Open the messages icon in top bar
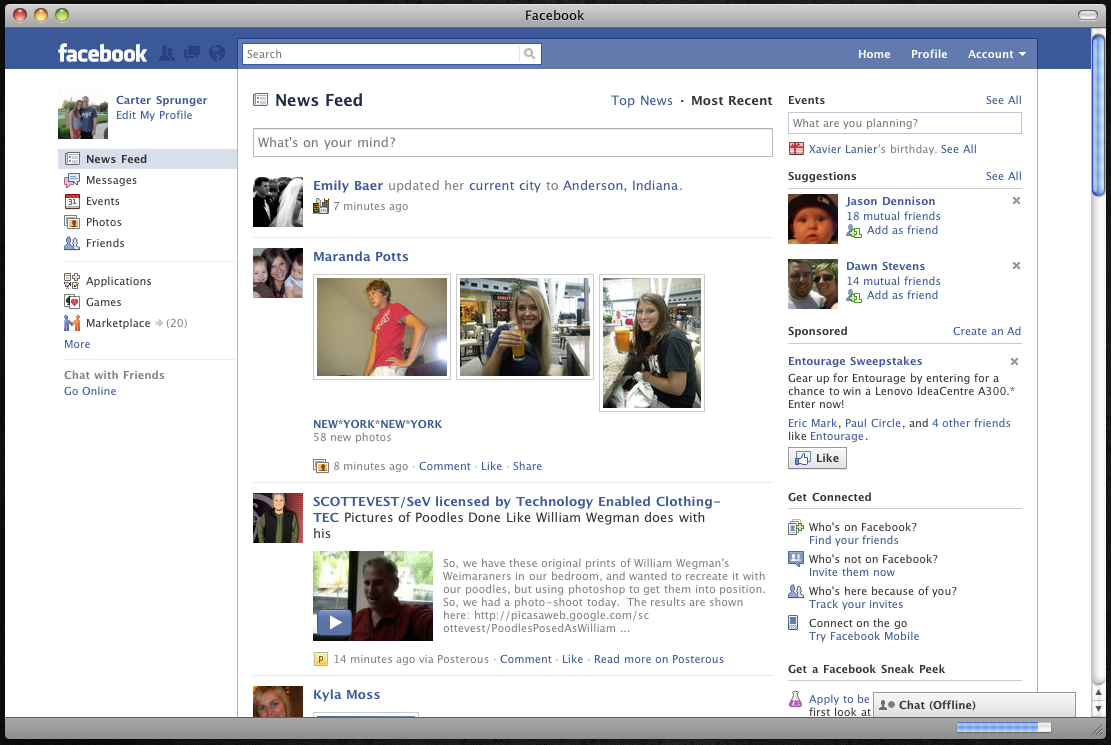Screen dimensions: 1111x745 pyautogui.click(x=192, y=54)
